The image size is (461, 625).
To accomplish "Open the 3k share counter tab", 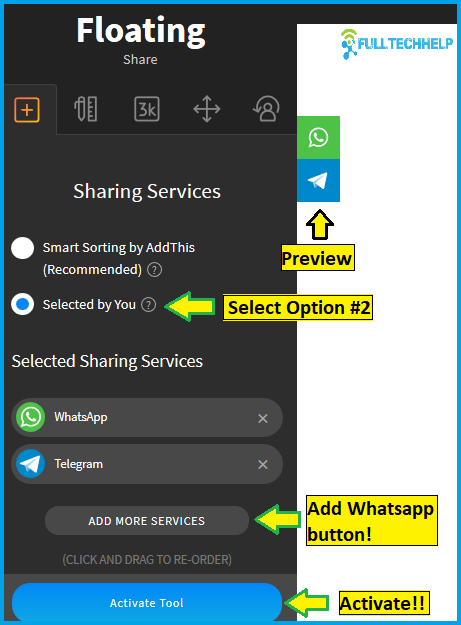I will click(x=147, y=109).
